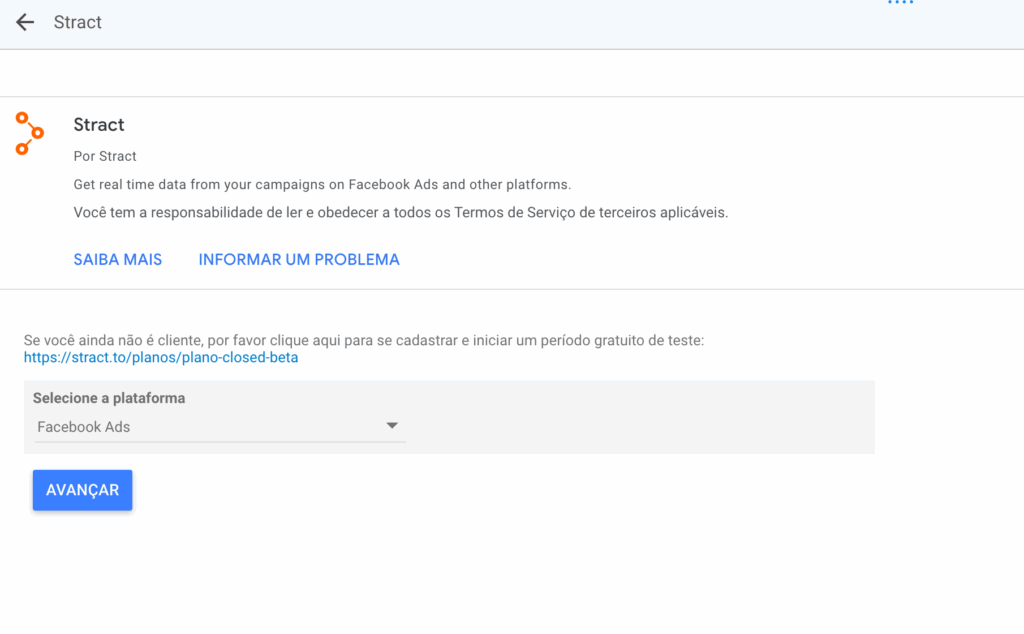This screenshot has width=1024, height=634.
Task: Expand the Facebook Ads platform dropdown
Action: click(x=219, y=427)
